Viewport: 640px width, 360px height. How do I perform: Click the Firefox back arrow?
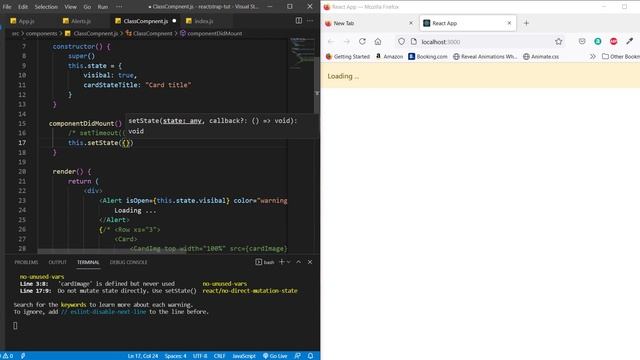[331, 42]
